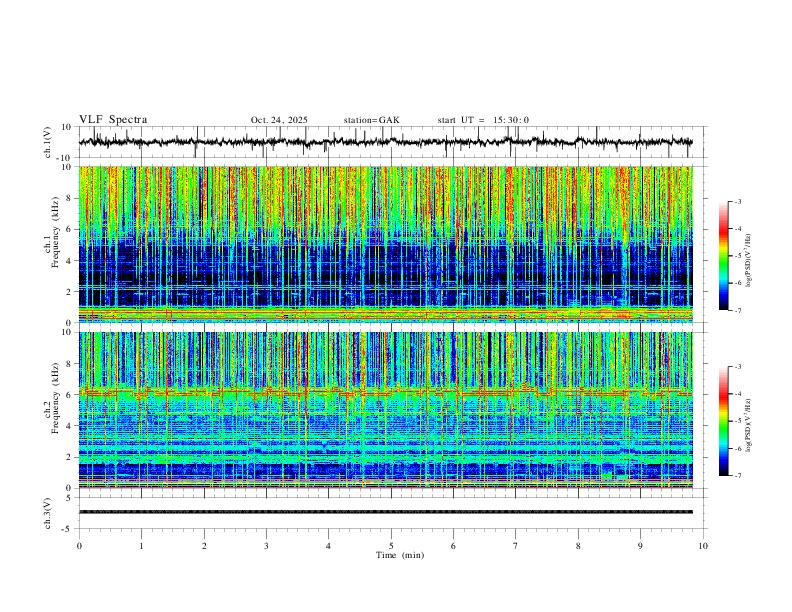Image resolution: width=792 pixels, height=612 pixels.
Task: Click time axis tick label "7"
Action: click(516, 546)
